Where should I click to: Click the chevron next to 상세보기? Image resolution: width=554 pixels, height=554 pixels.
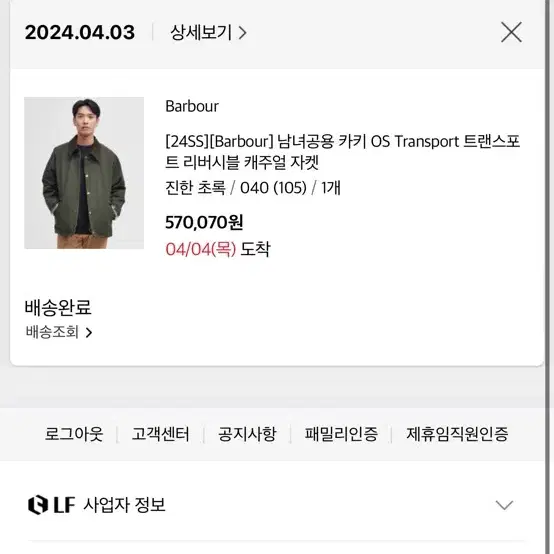(242, 33)
